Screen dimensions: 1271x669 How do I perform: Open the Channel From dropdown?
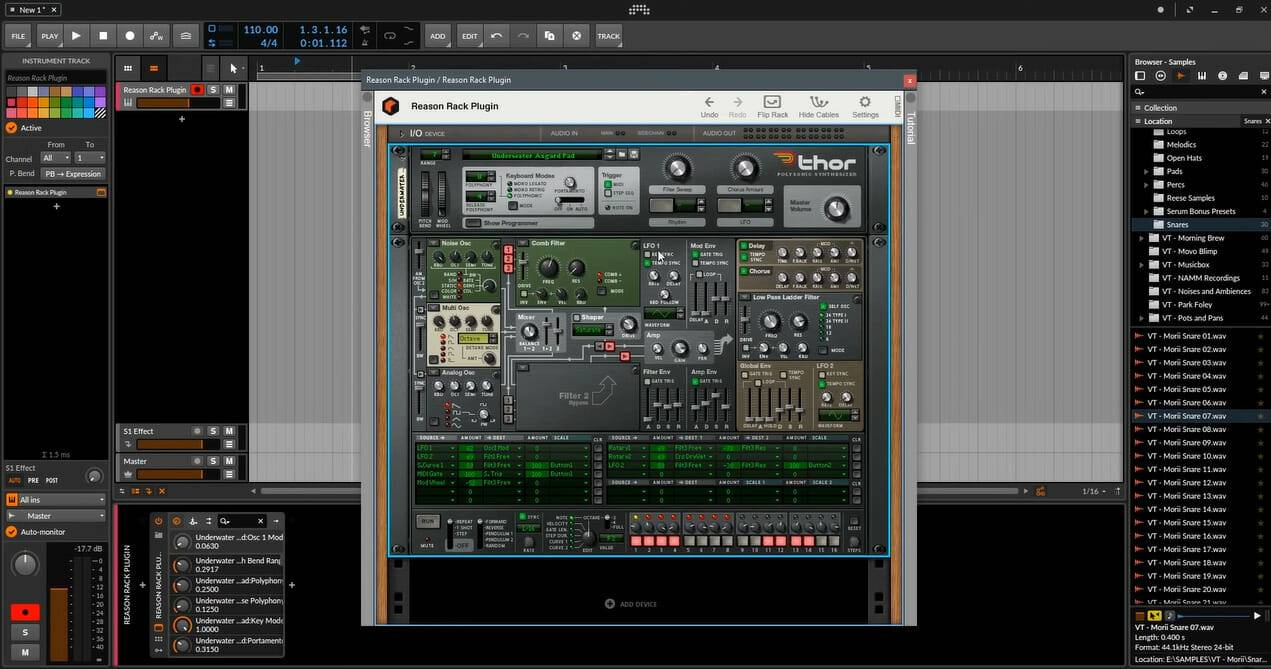54,158
